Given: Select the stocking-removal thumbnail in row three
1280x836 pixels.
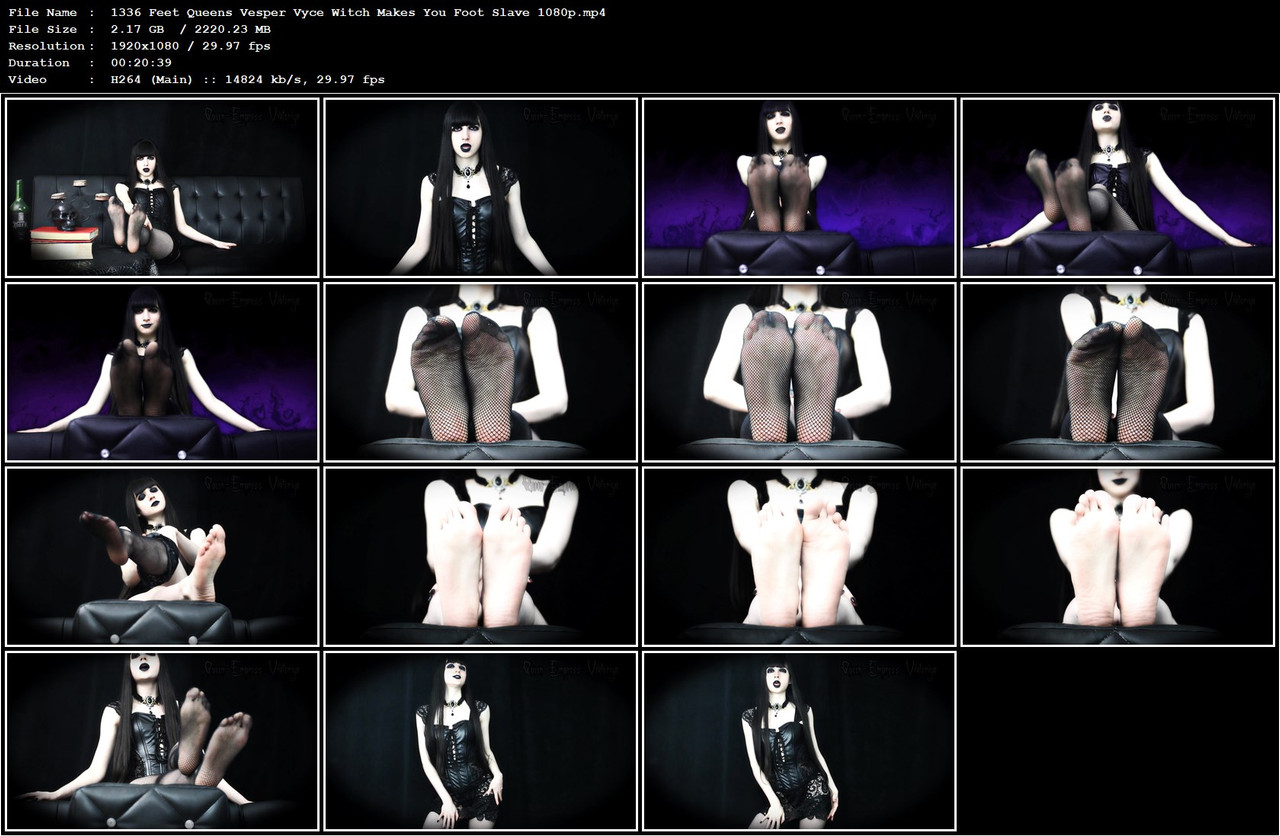Looking at the screenshot, I should (x=162, y=554).
